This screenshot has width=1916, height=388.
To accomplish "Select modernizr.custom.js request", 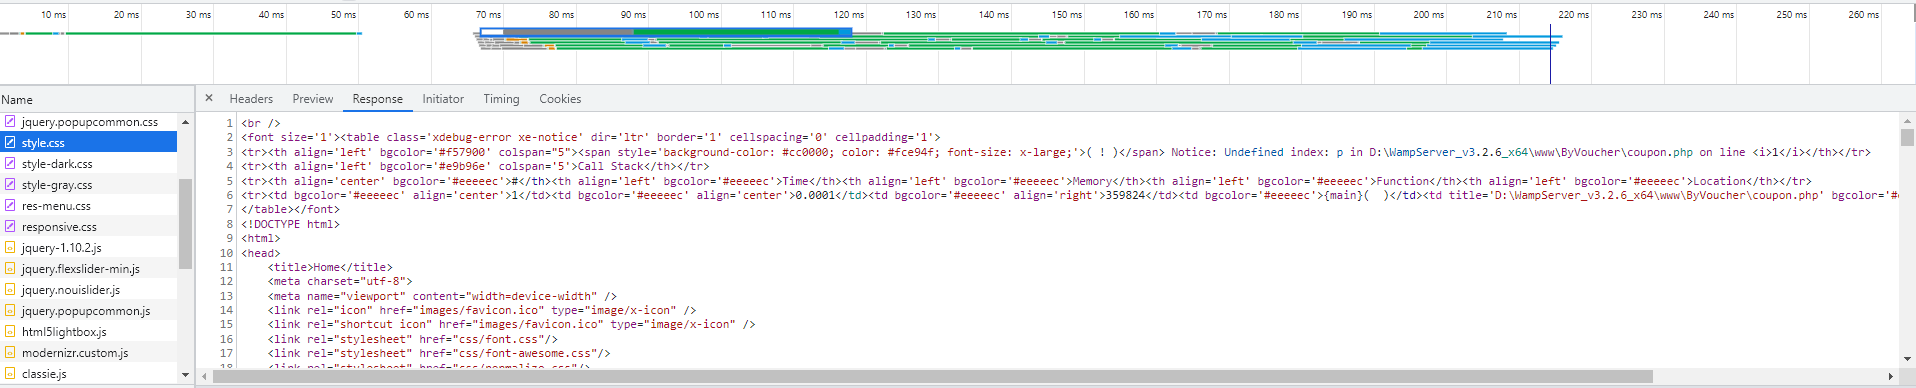I will (x=88, y=353).
